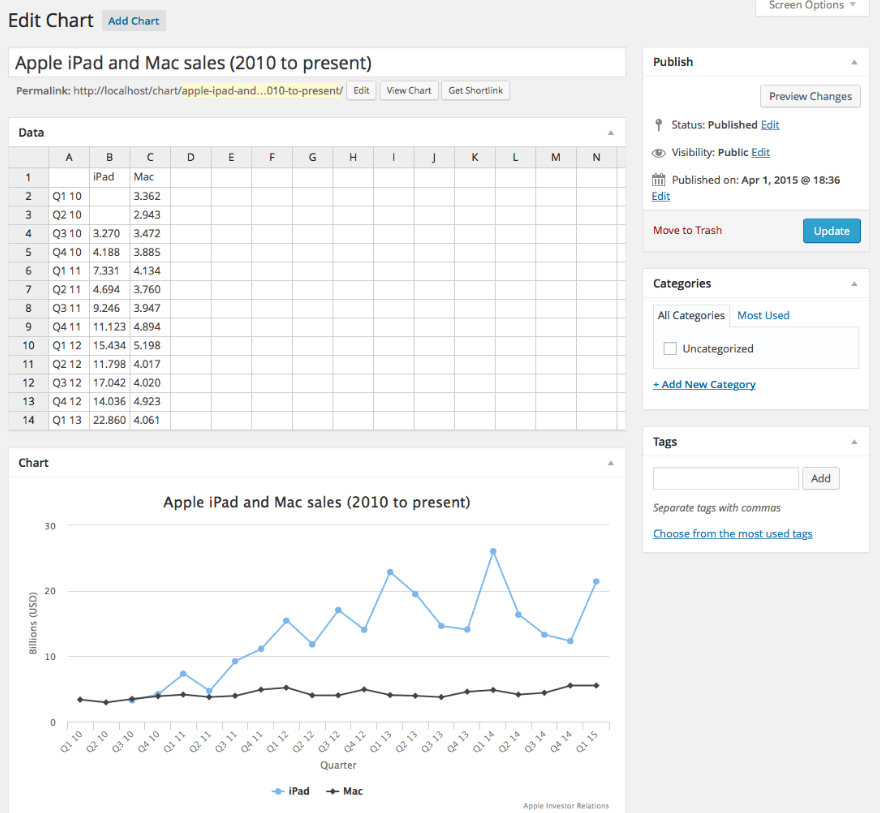Select column B header in data grid
The height and width of the screenshot is (813, 880).
pyautogui.click(x=109, y=157)
